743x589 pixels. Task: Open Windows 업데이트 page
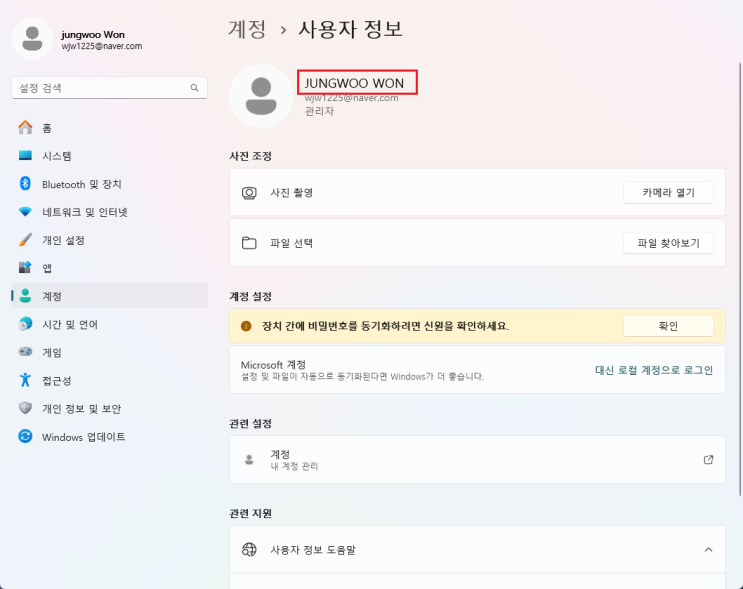(109, 436)
